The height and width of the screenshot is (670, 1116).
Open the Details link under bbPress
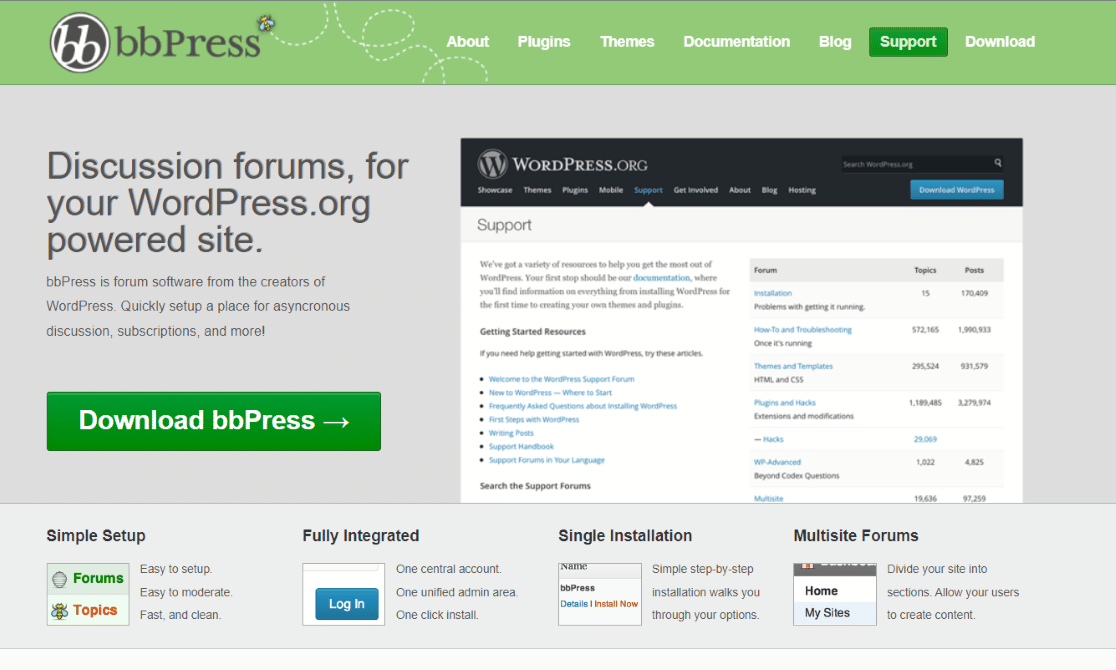coord(574,604)
